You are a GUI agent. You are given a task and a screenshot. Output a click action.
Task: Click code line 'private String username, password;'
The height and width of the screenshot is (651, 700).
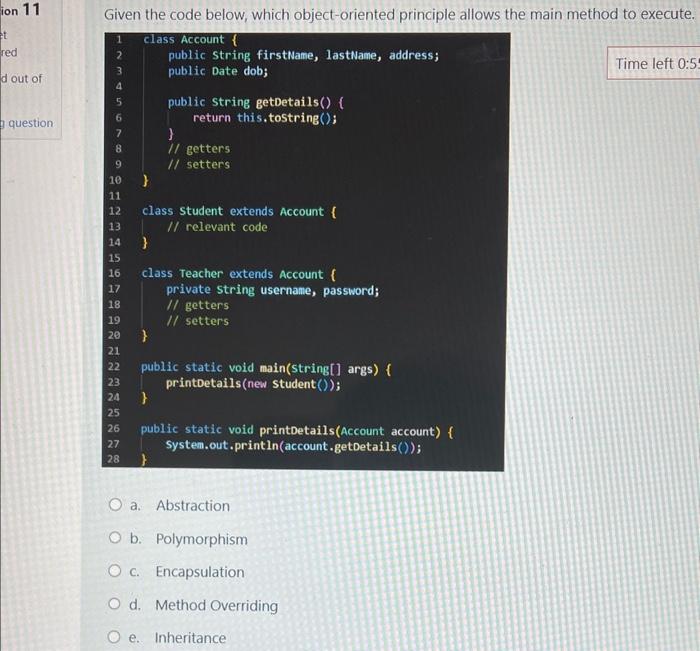point(272,290)
